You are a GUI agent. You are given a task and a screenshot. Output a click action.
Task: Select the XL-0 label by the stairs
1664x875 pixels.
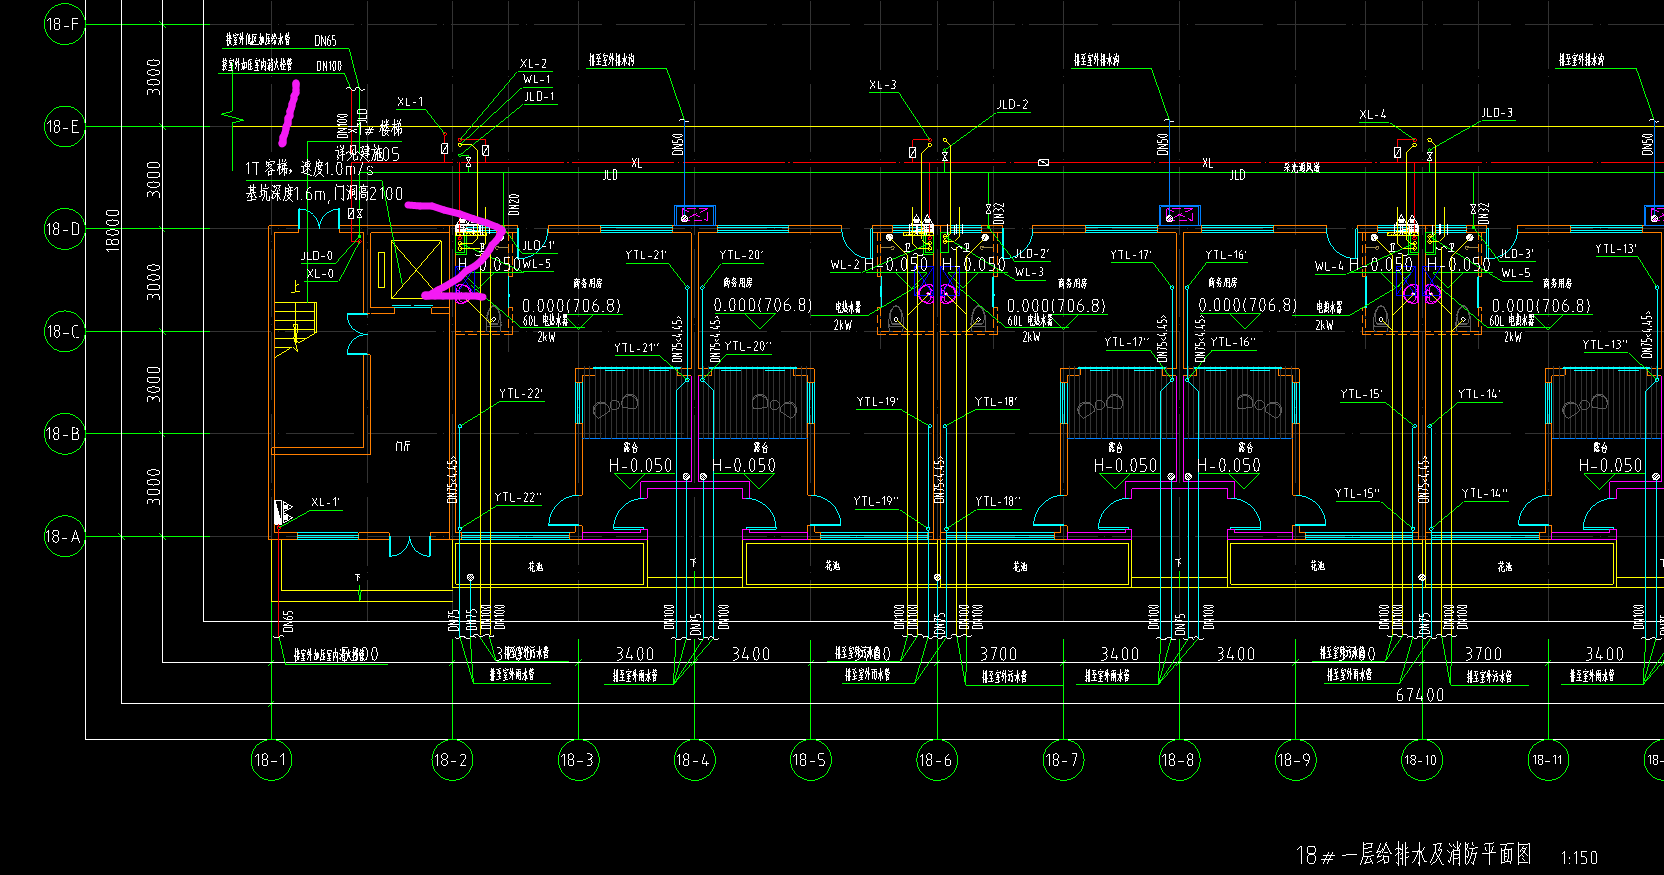point(320,273)
